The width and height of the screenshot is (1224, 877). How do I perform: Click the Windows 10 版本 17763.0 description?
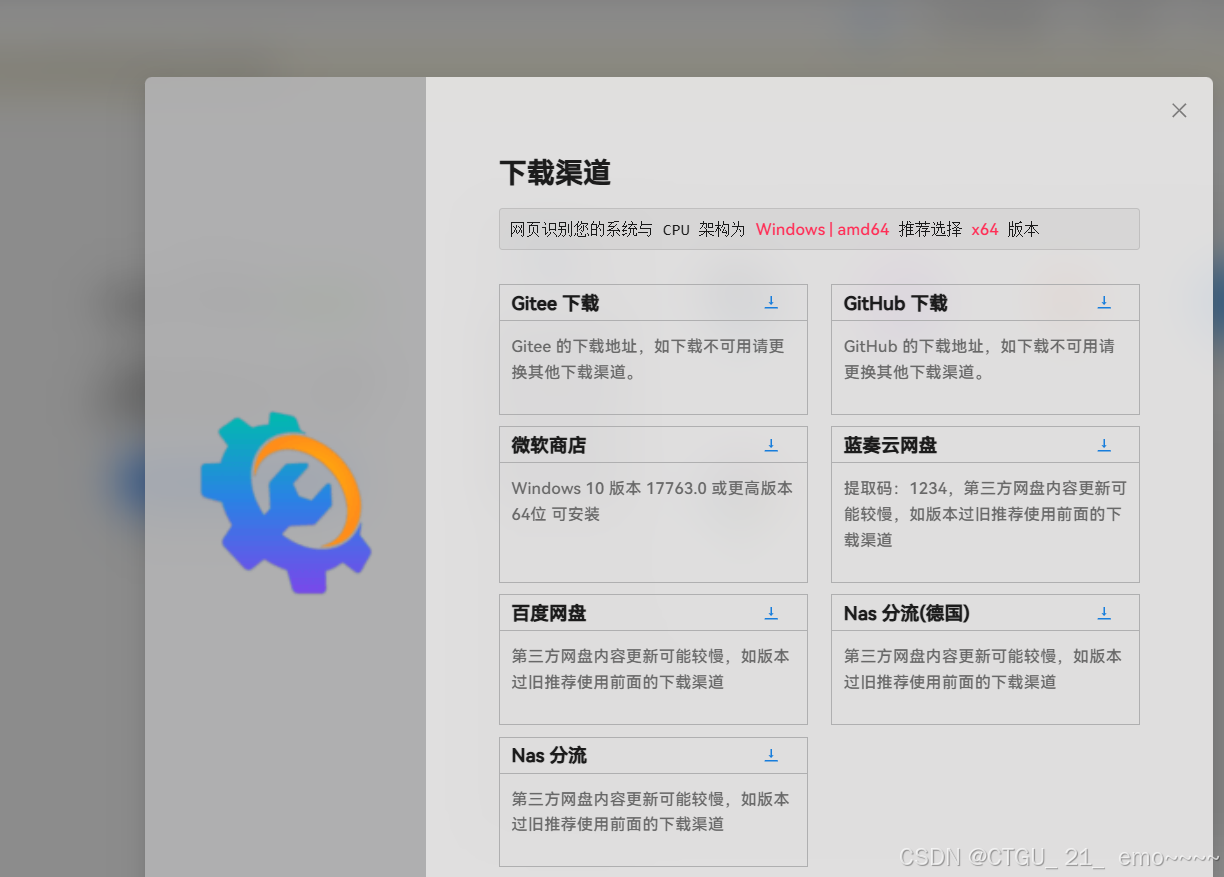pos(652,501)
